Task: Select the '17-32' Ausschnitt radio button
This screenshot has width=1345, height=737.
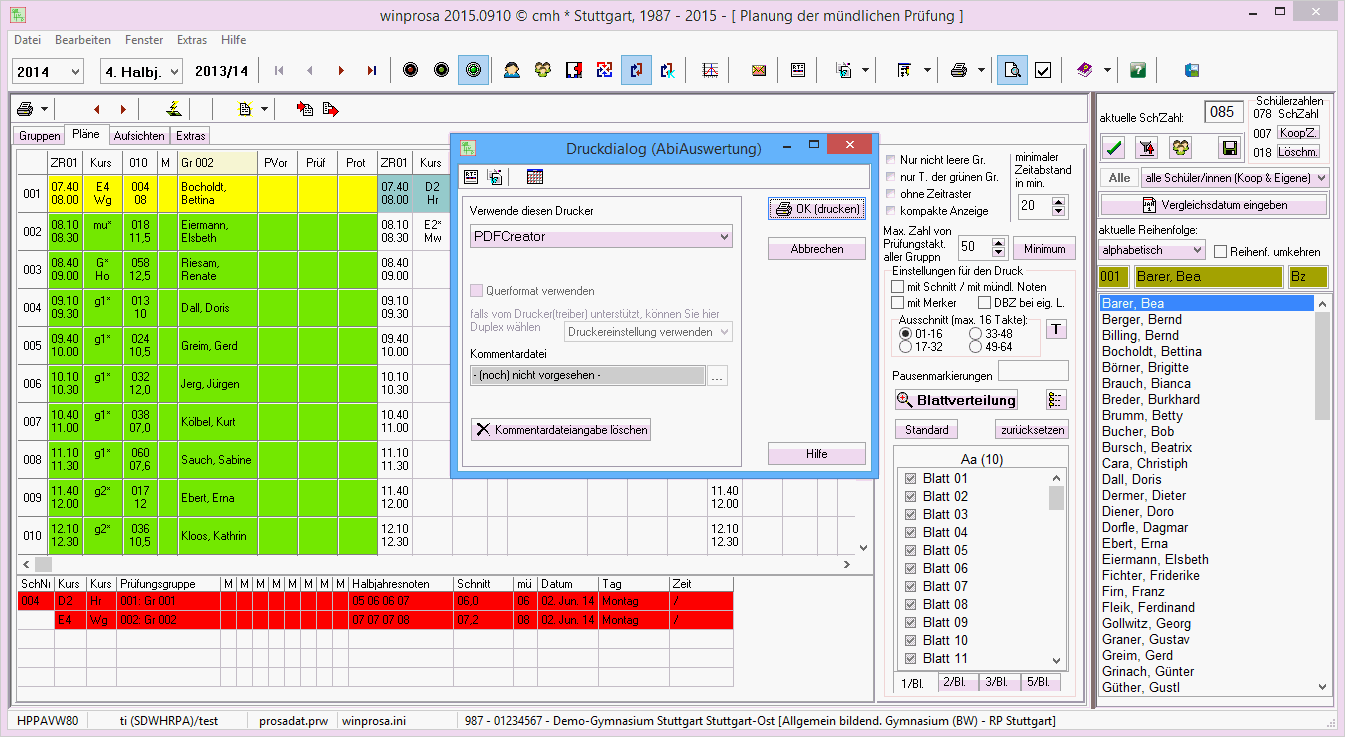Action: [x=906, y=347]
